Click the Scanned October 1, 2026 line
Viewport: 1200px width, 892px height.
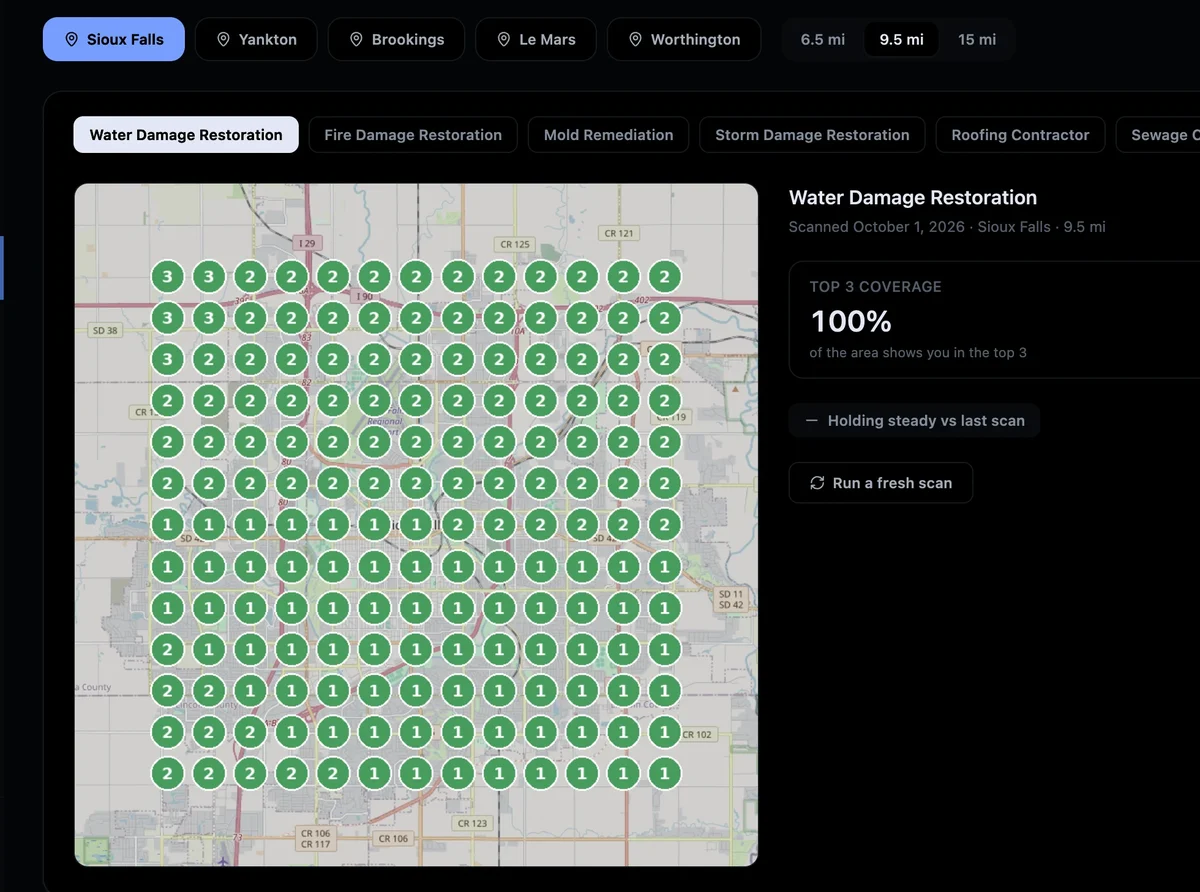coord(947,227)
